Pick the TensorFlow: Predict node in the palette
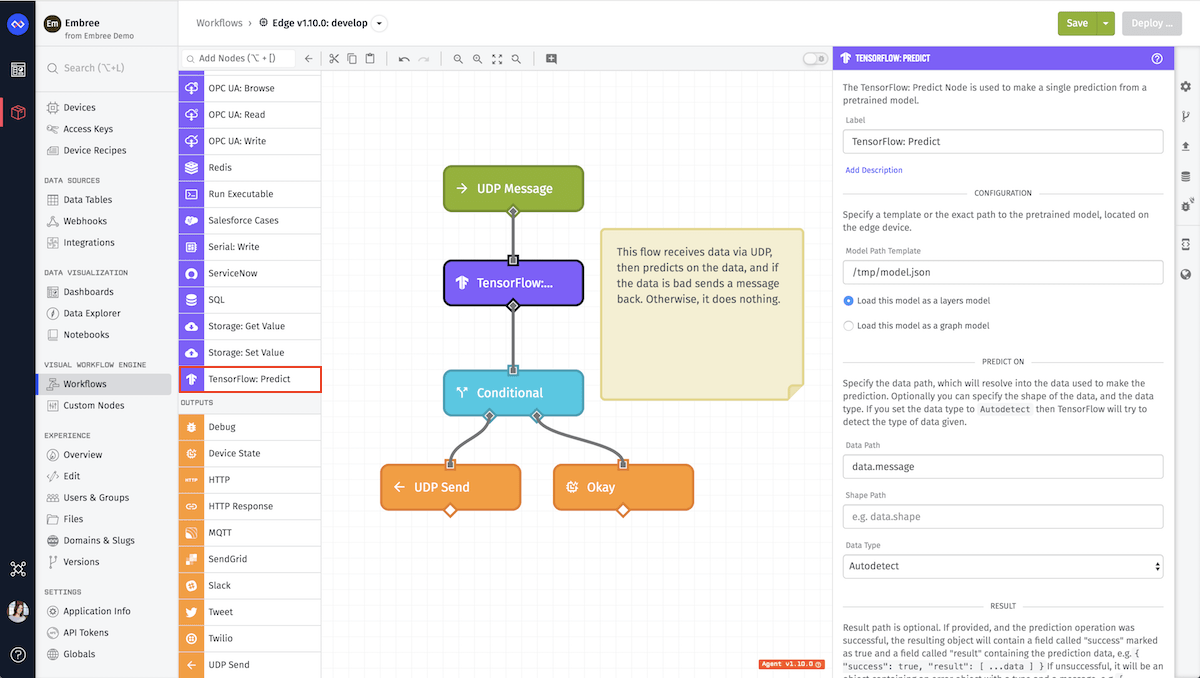 (x=250, y=379)
